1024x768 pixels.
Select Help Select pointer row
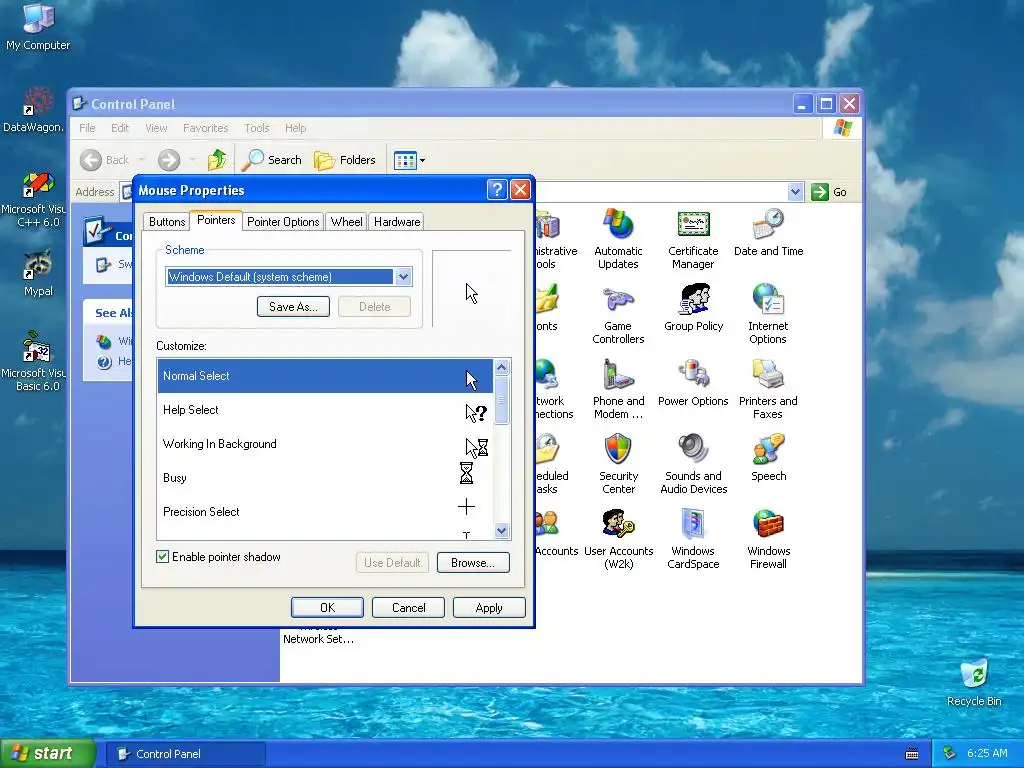click(325, 410)
